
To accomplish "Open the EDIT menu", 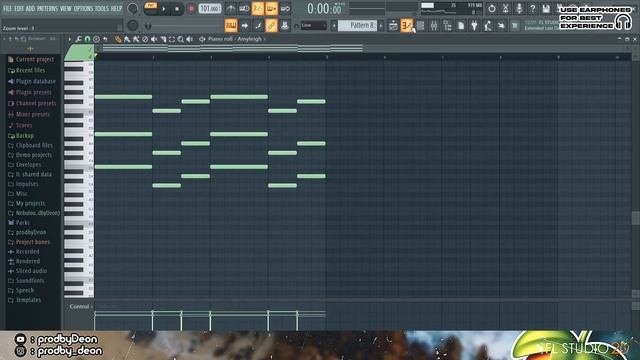I will (19, 8).
